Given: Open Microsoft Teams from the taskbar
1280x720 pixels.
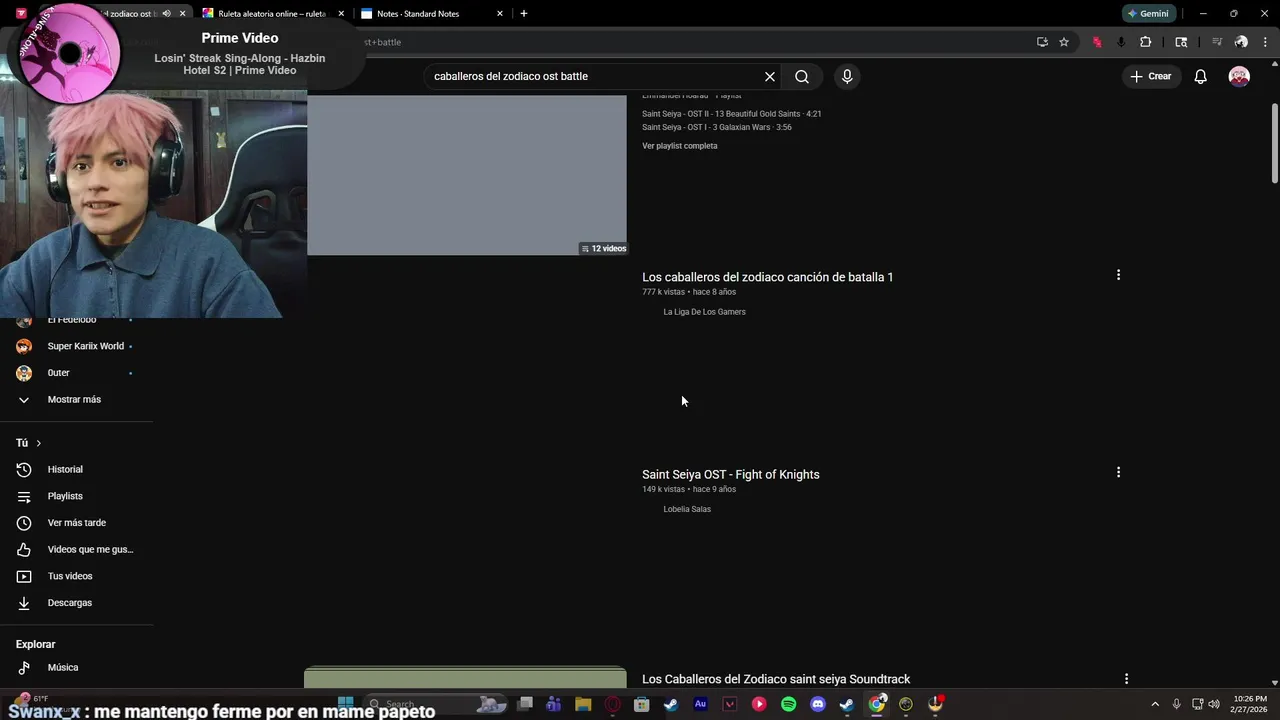Looking at the screenshot, I should click(553, 704).
